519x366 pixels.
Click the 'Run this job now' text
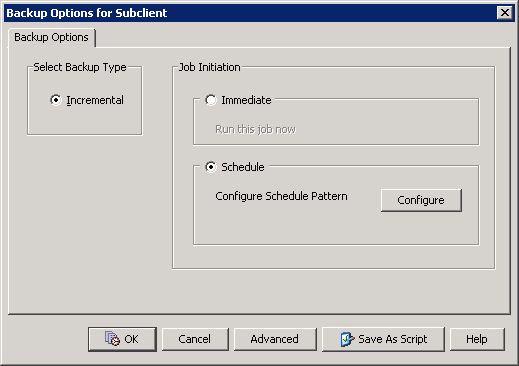pyautogui.click(x=255, y=129)
